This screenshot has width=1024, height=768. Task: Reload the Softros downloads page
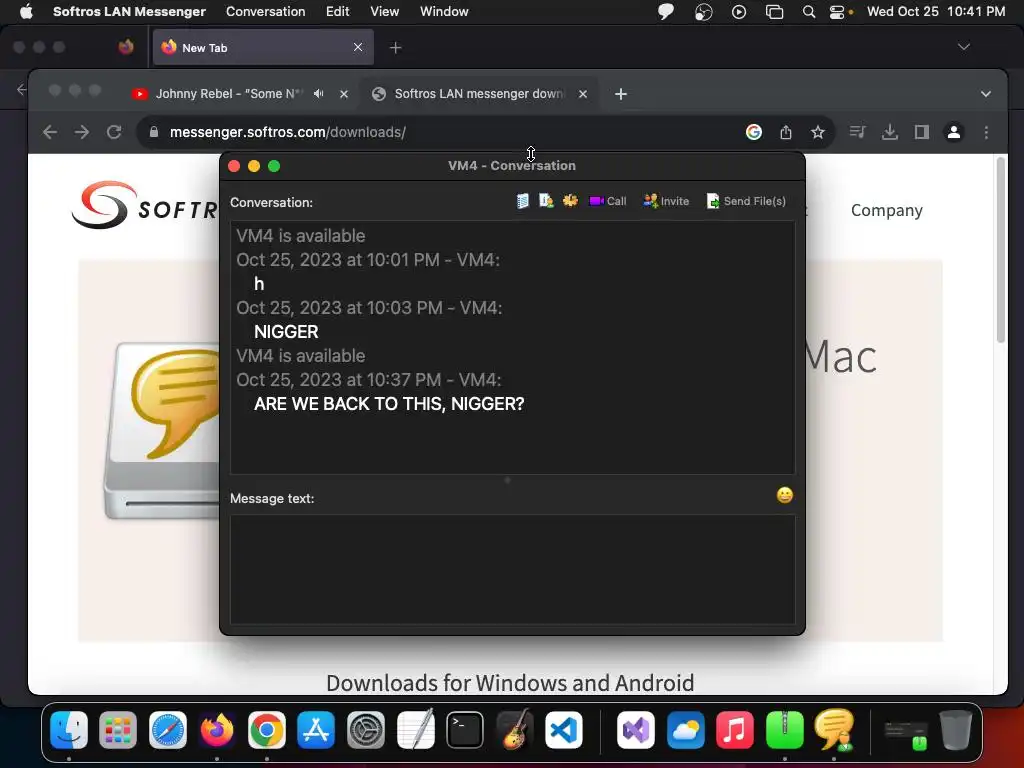[114, 132]
